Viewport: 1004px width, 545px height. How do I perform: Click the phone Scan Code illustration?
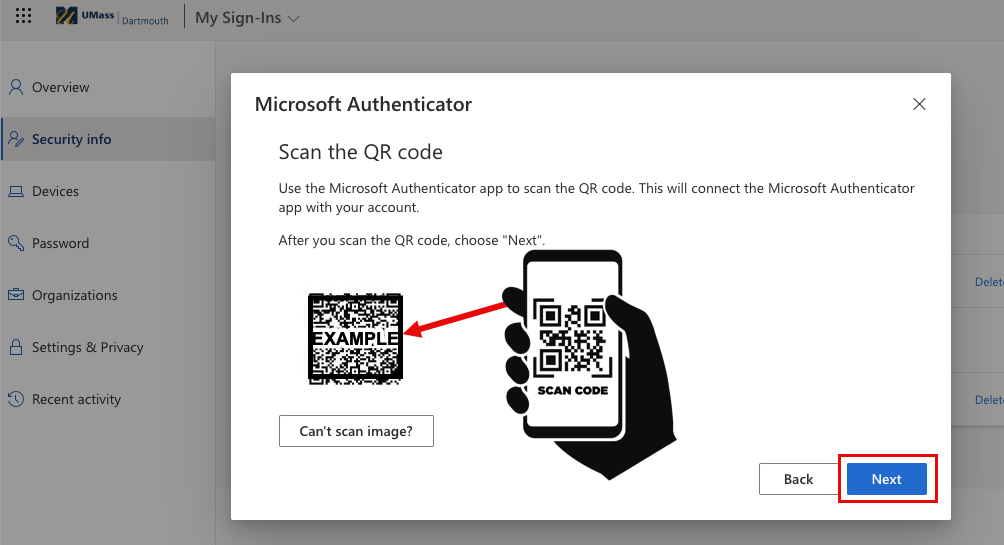coord(573,350)
